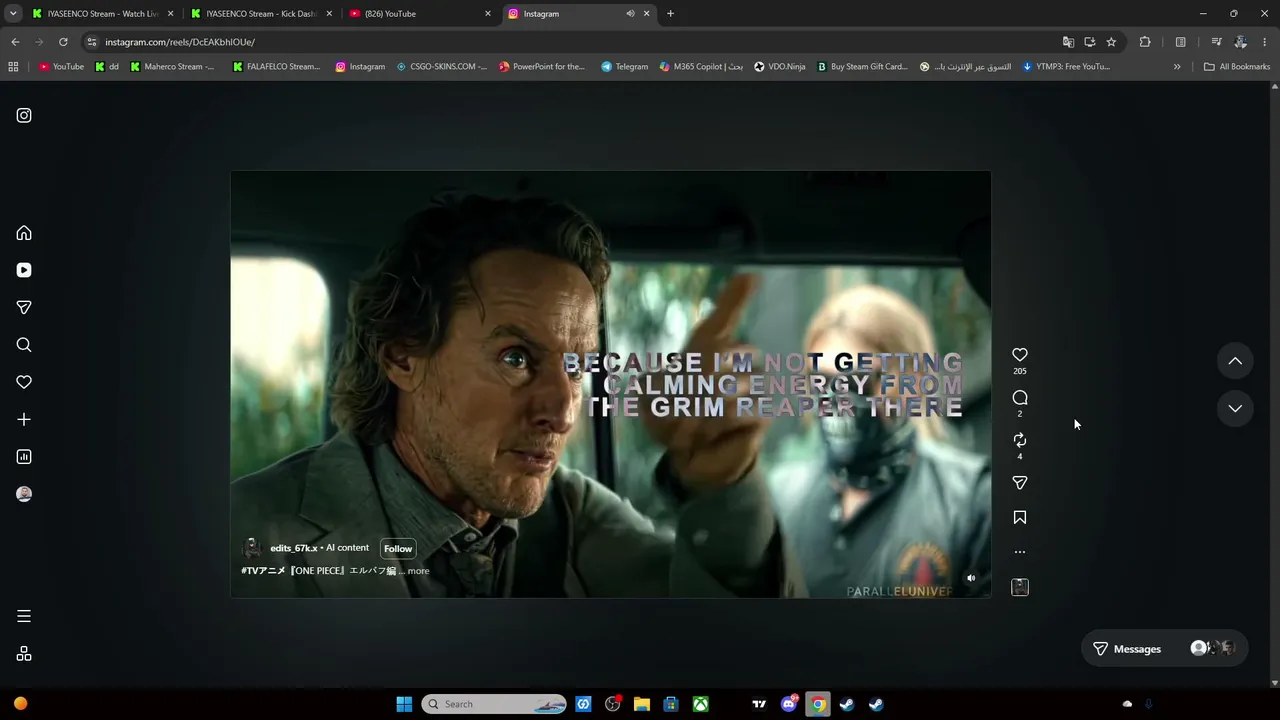
Task: Focus the address bar URL
Action: (x=180, y=42)
